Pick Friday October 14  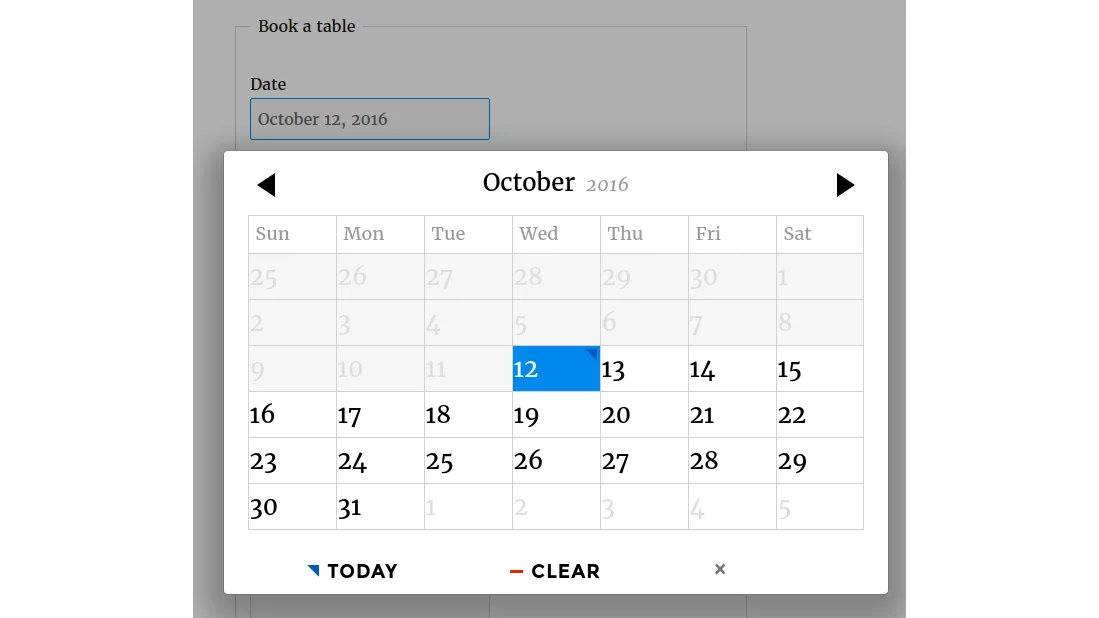coord(732,369)
